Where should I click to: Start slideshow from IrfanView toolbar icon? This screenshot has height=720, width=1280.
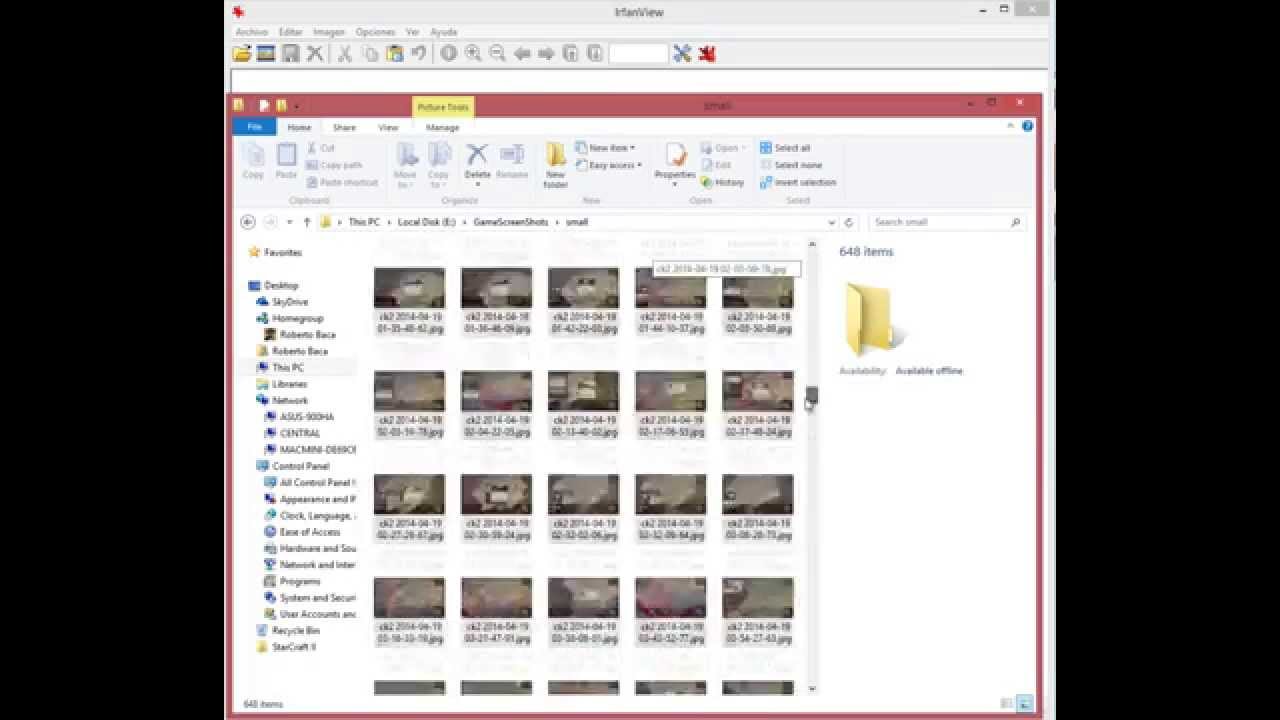click(x=266, y=54)
